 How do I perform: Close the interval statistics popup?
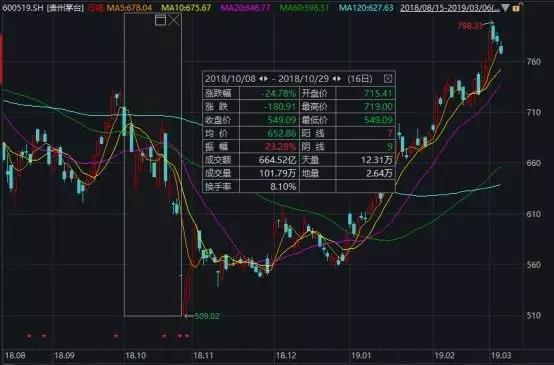(x=388, y=78)
